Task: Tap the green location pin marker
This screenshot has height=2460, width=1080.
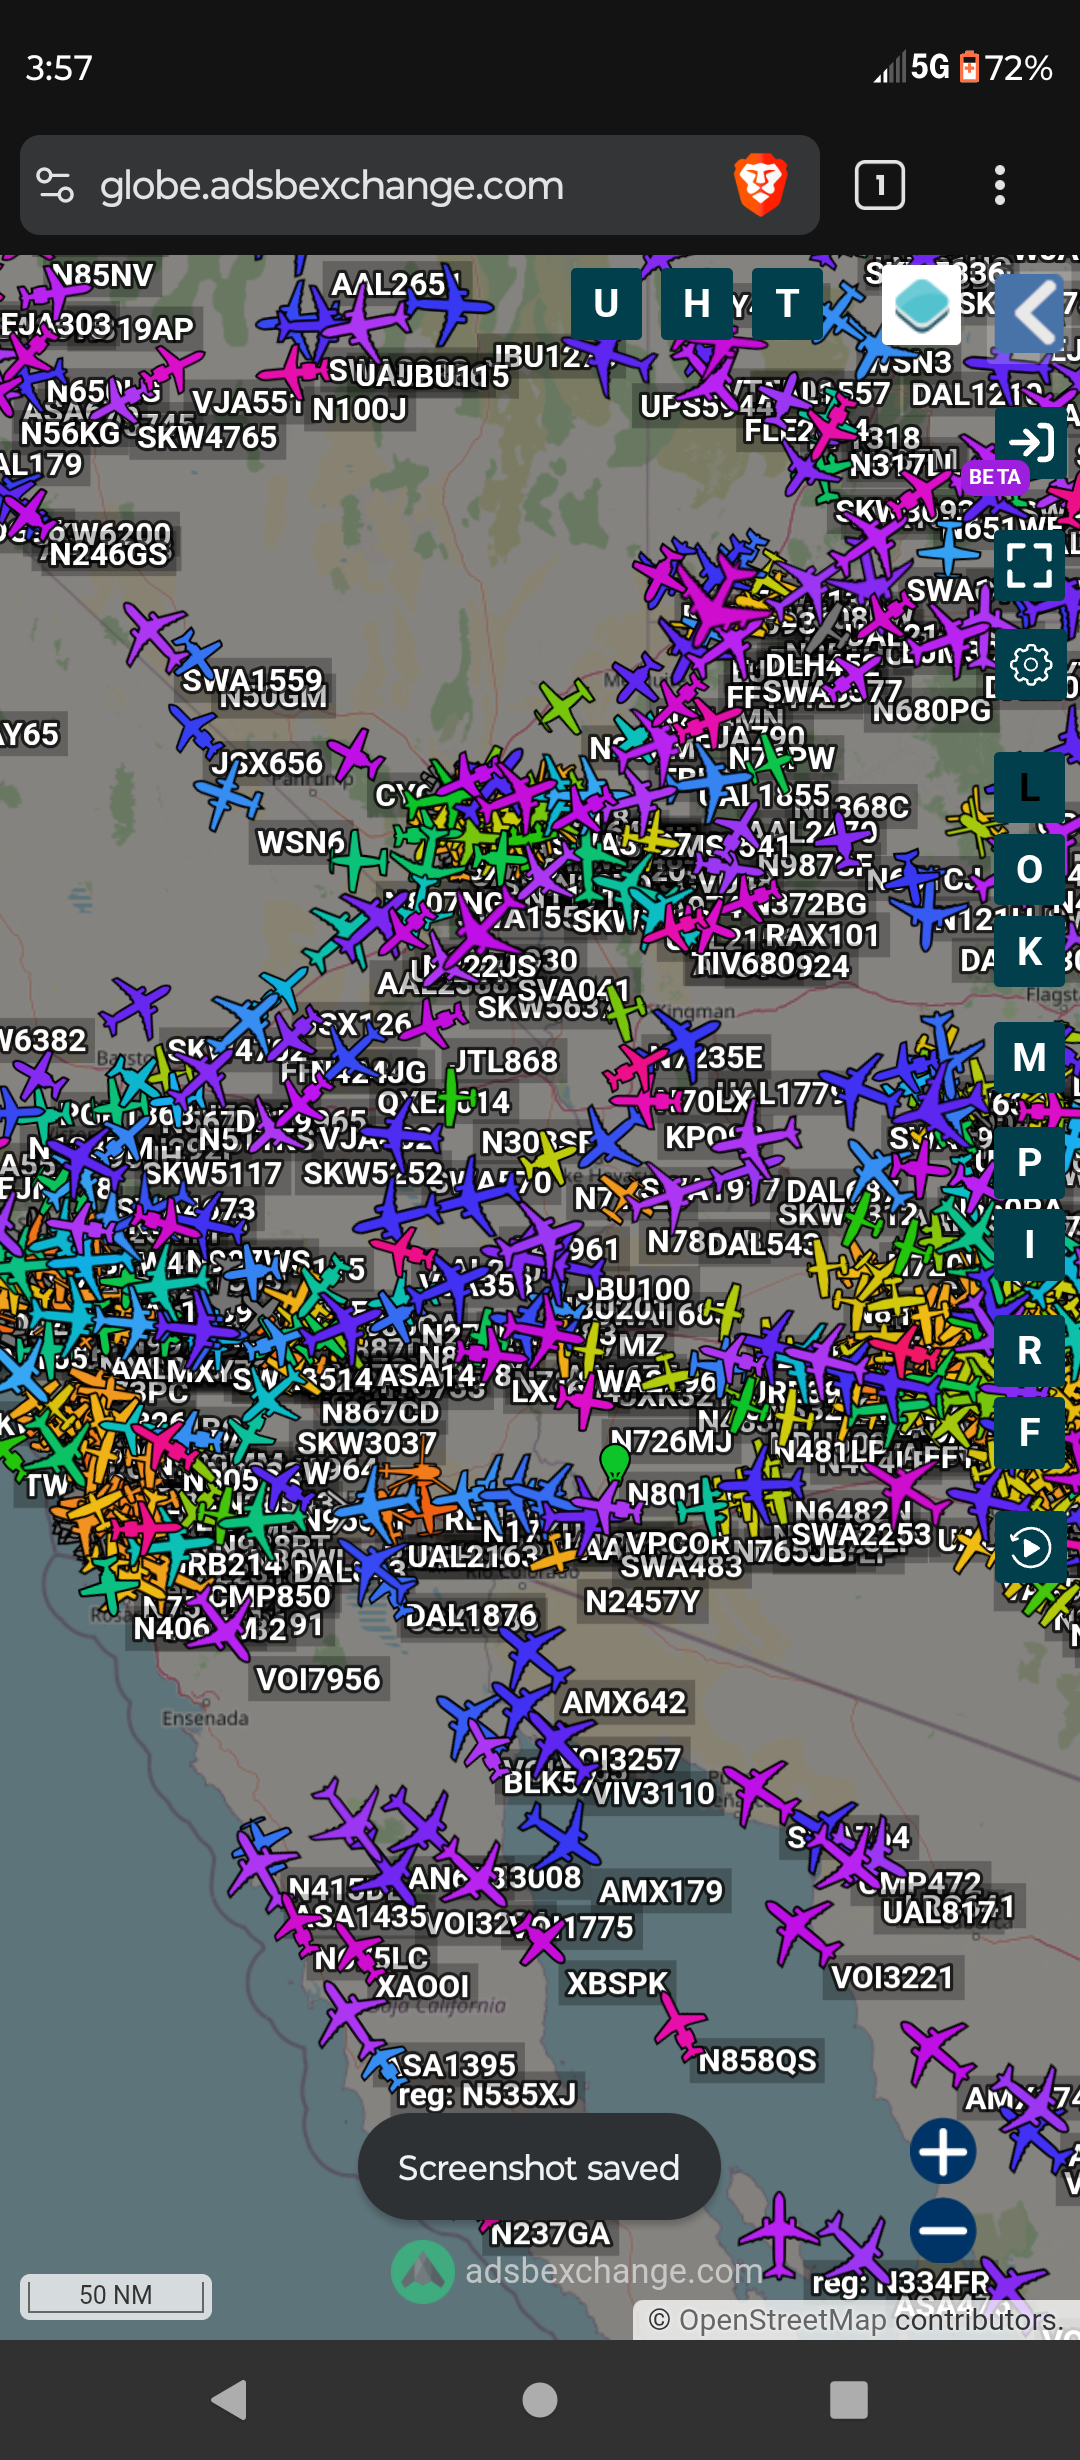Action: (614, 1463)
